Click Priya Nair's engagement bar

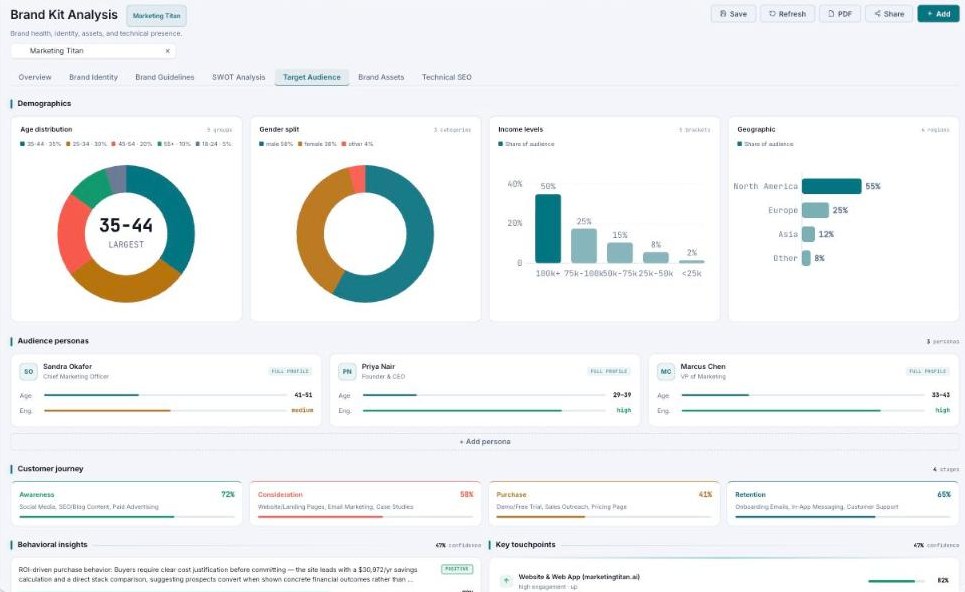(x=484, y=410)
